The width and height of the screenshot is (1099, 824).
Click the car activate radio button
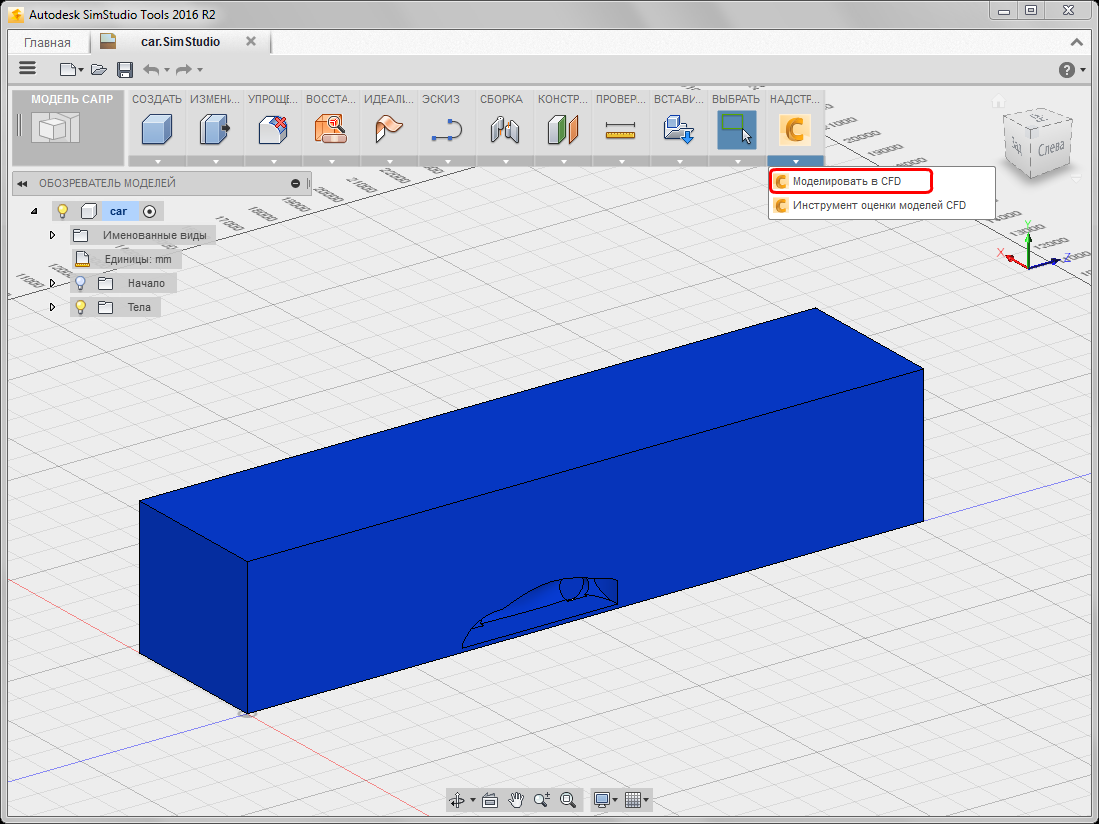[x=149, y=211]
